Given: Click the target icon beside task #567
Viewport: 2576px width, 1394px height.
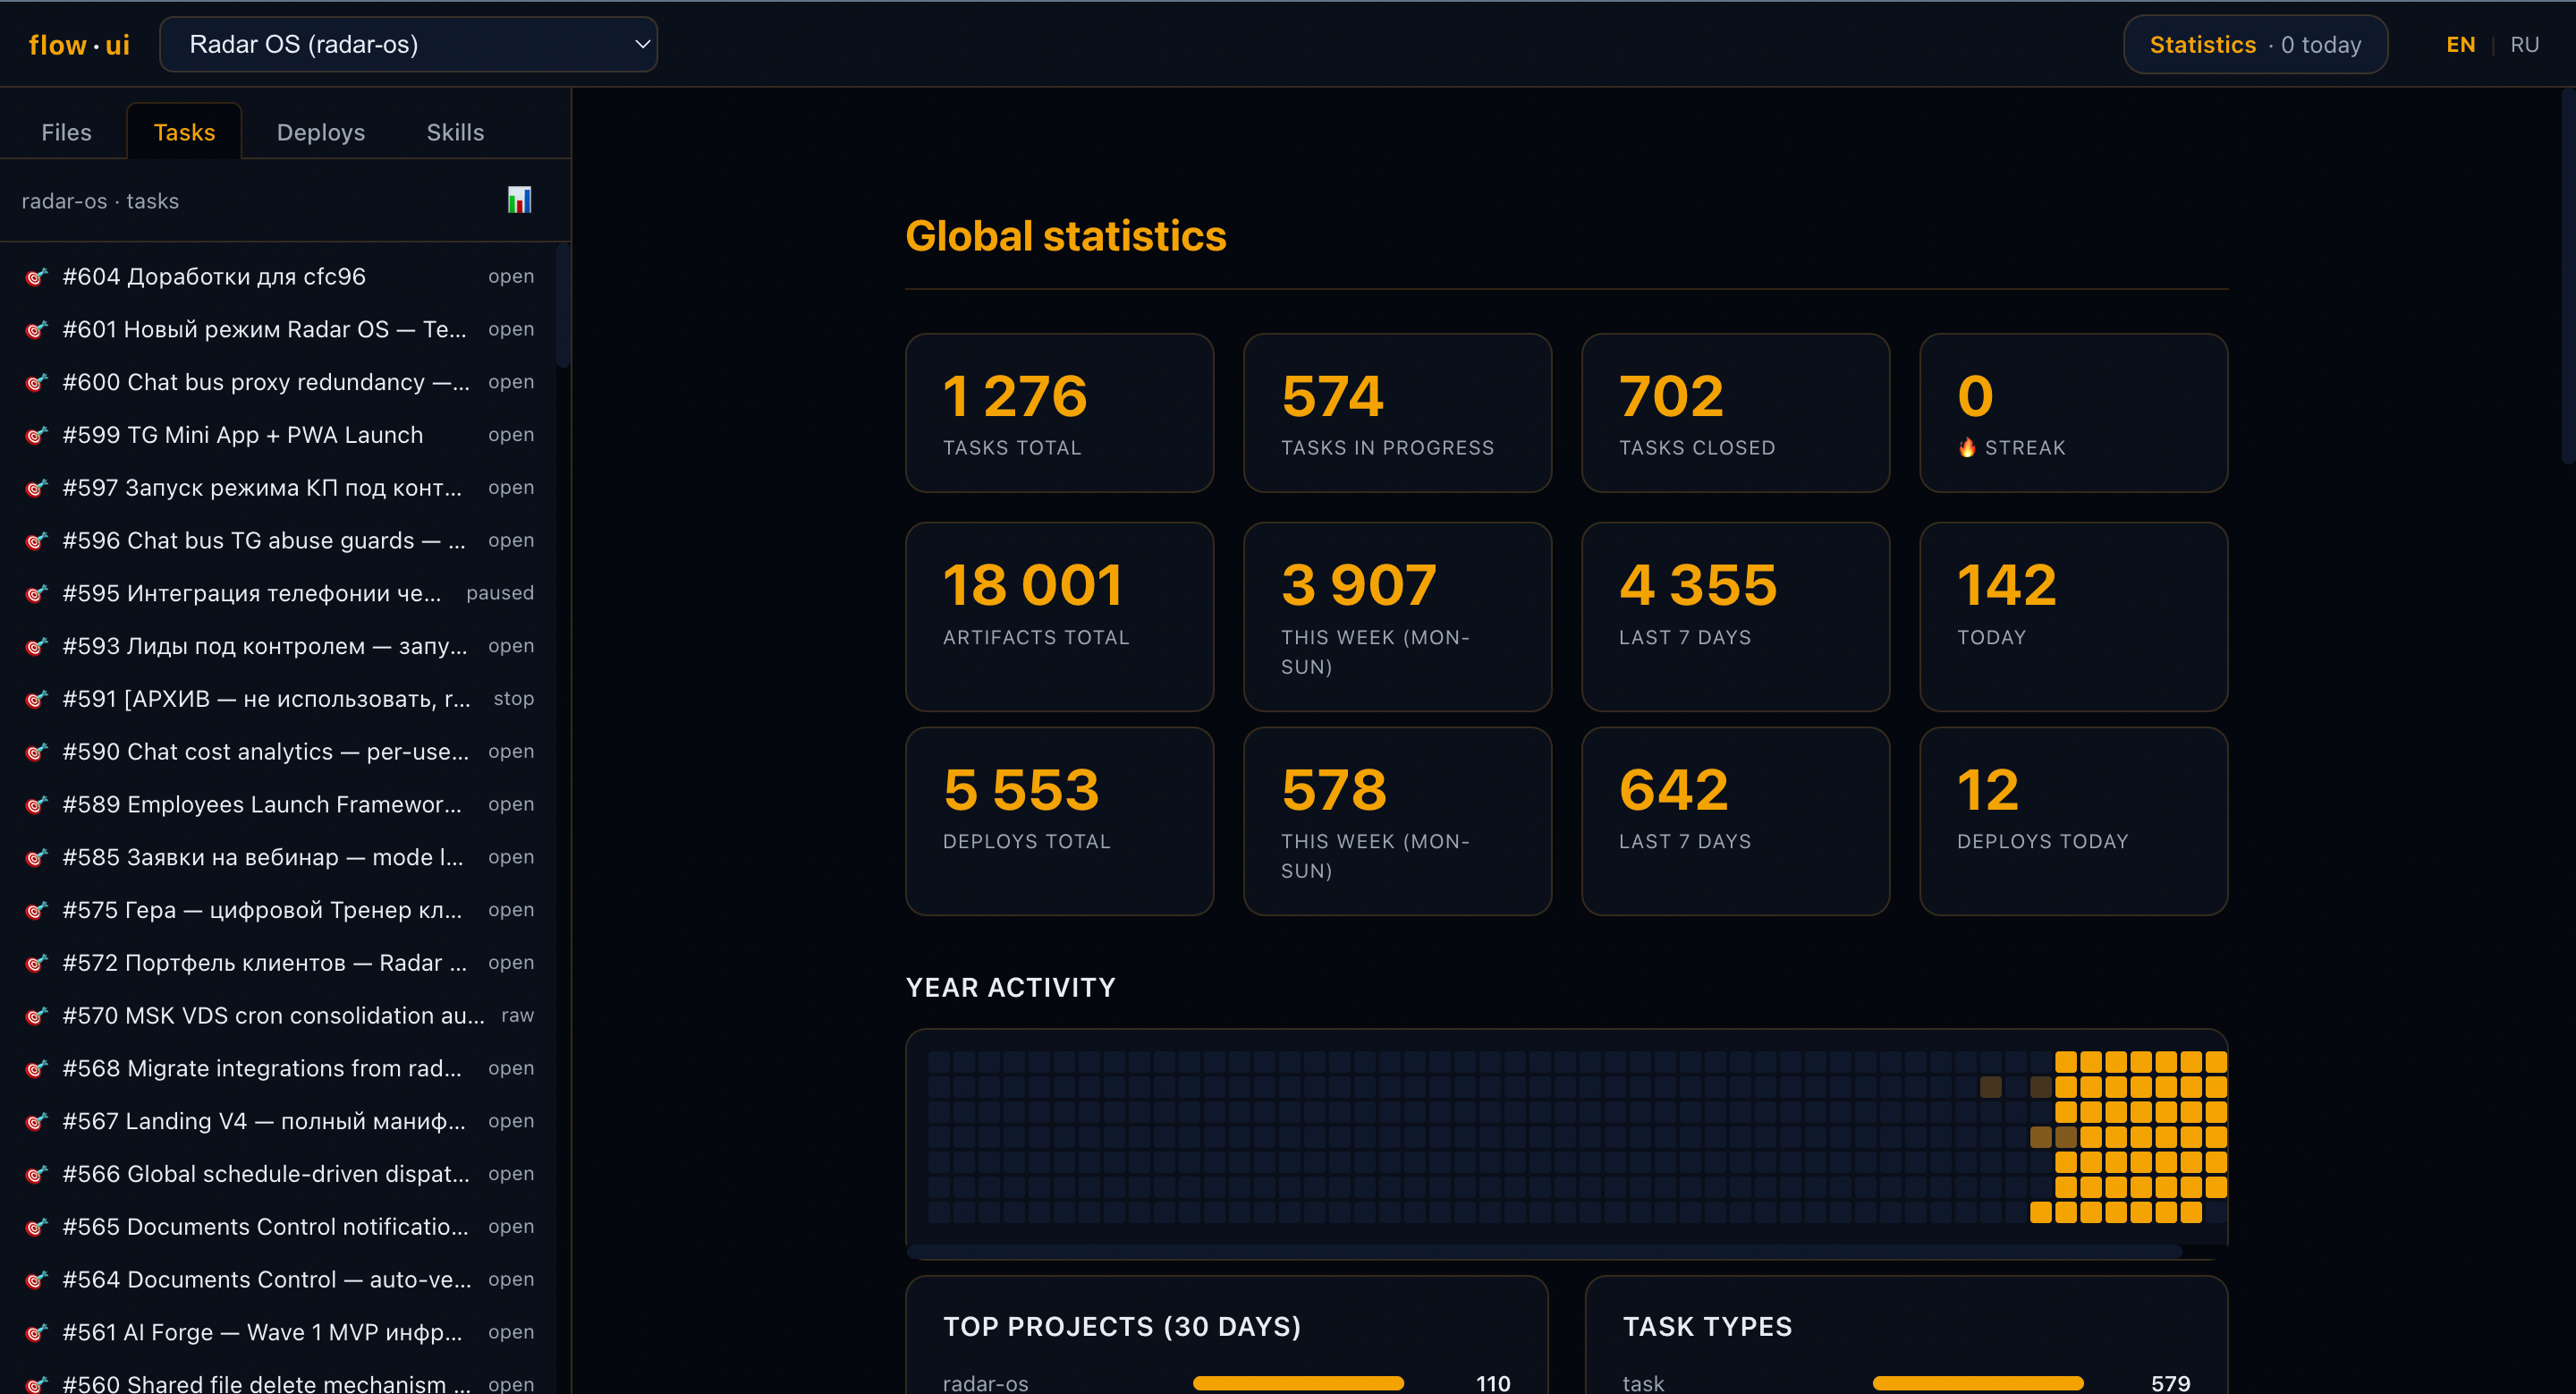Looking at the screenshot, I should pos(36,1121).
